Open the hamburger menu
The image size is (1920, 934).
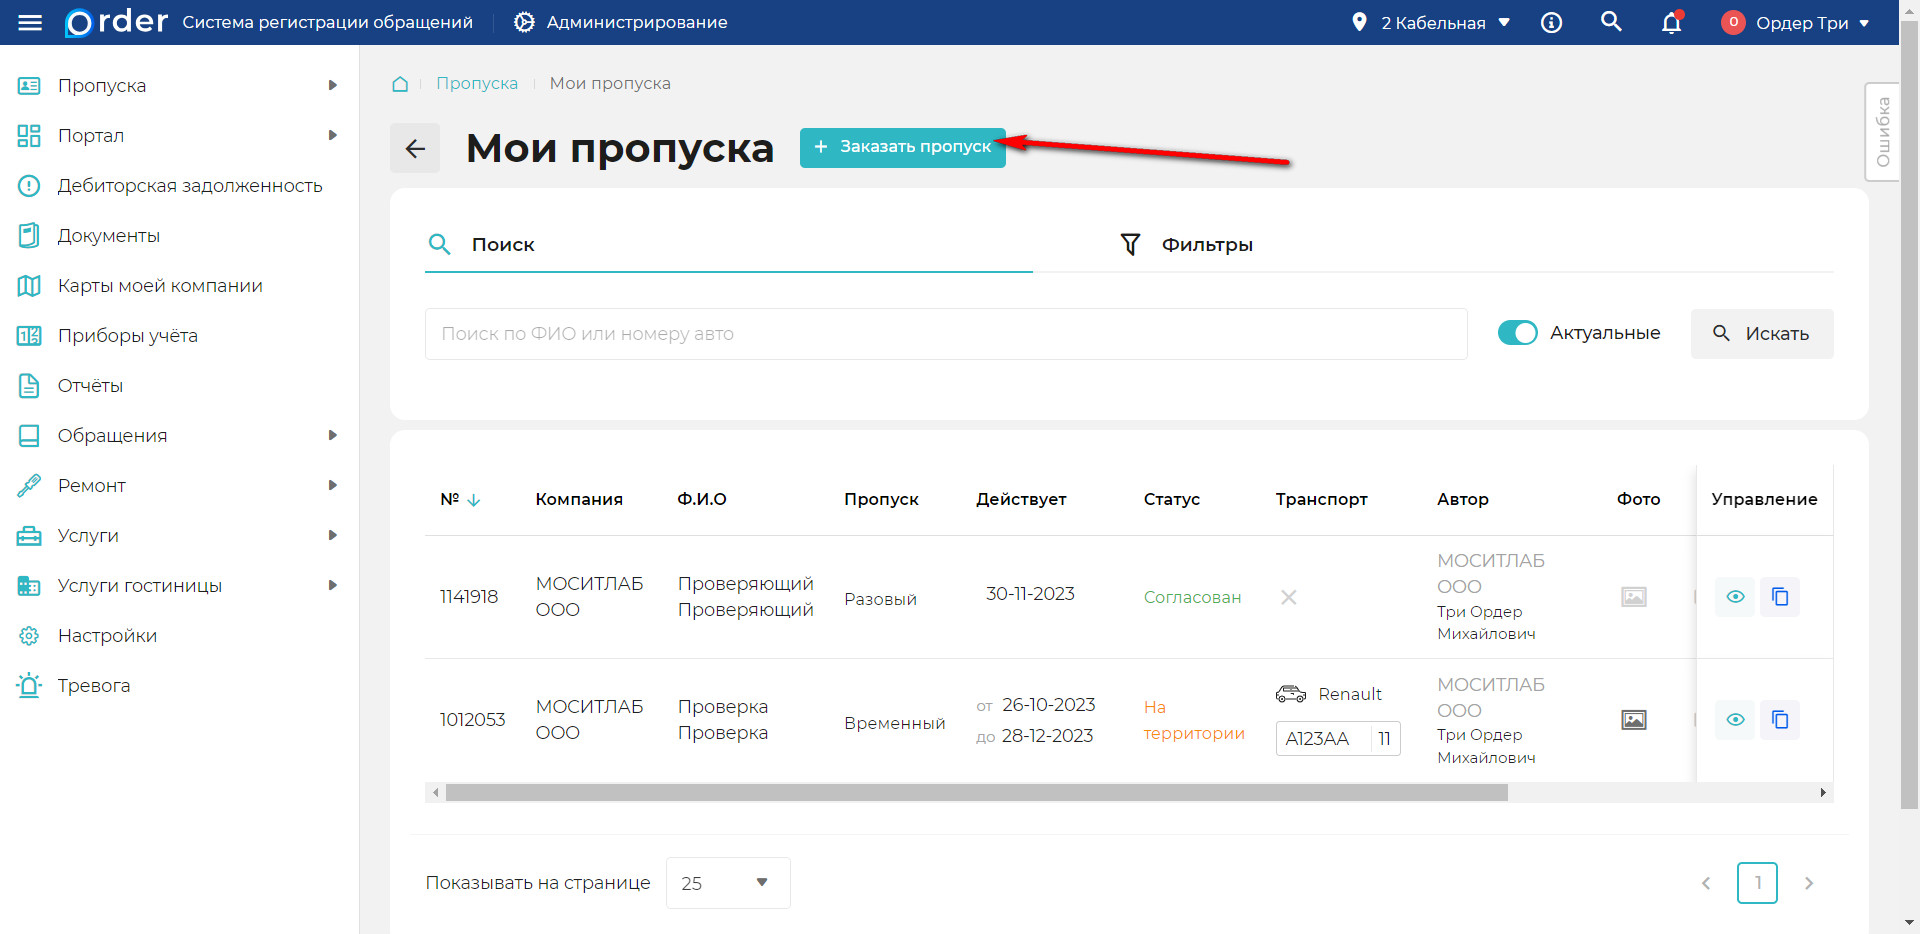click(30, 22)
